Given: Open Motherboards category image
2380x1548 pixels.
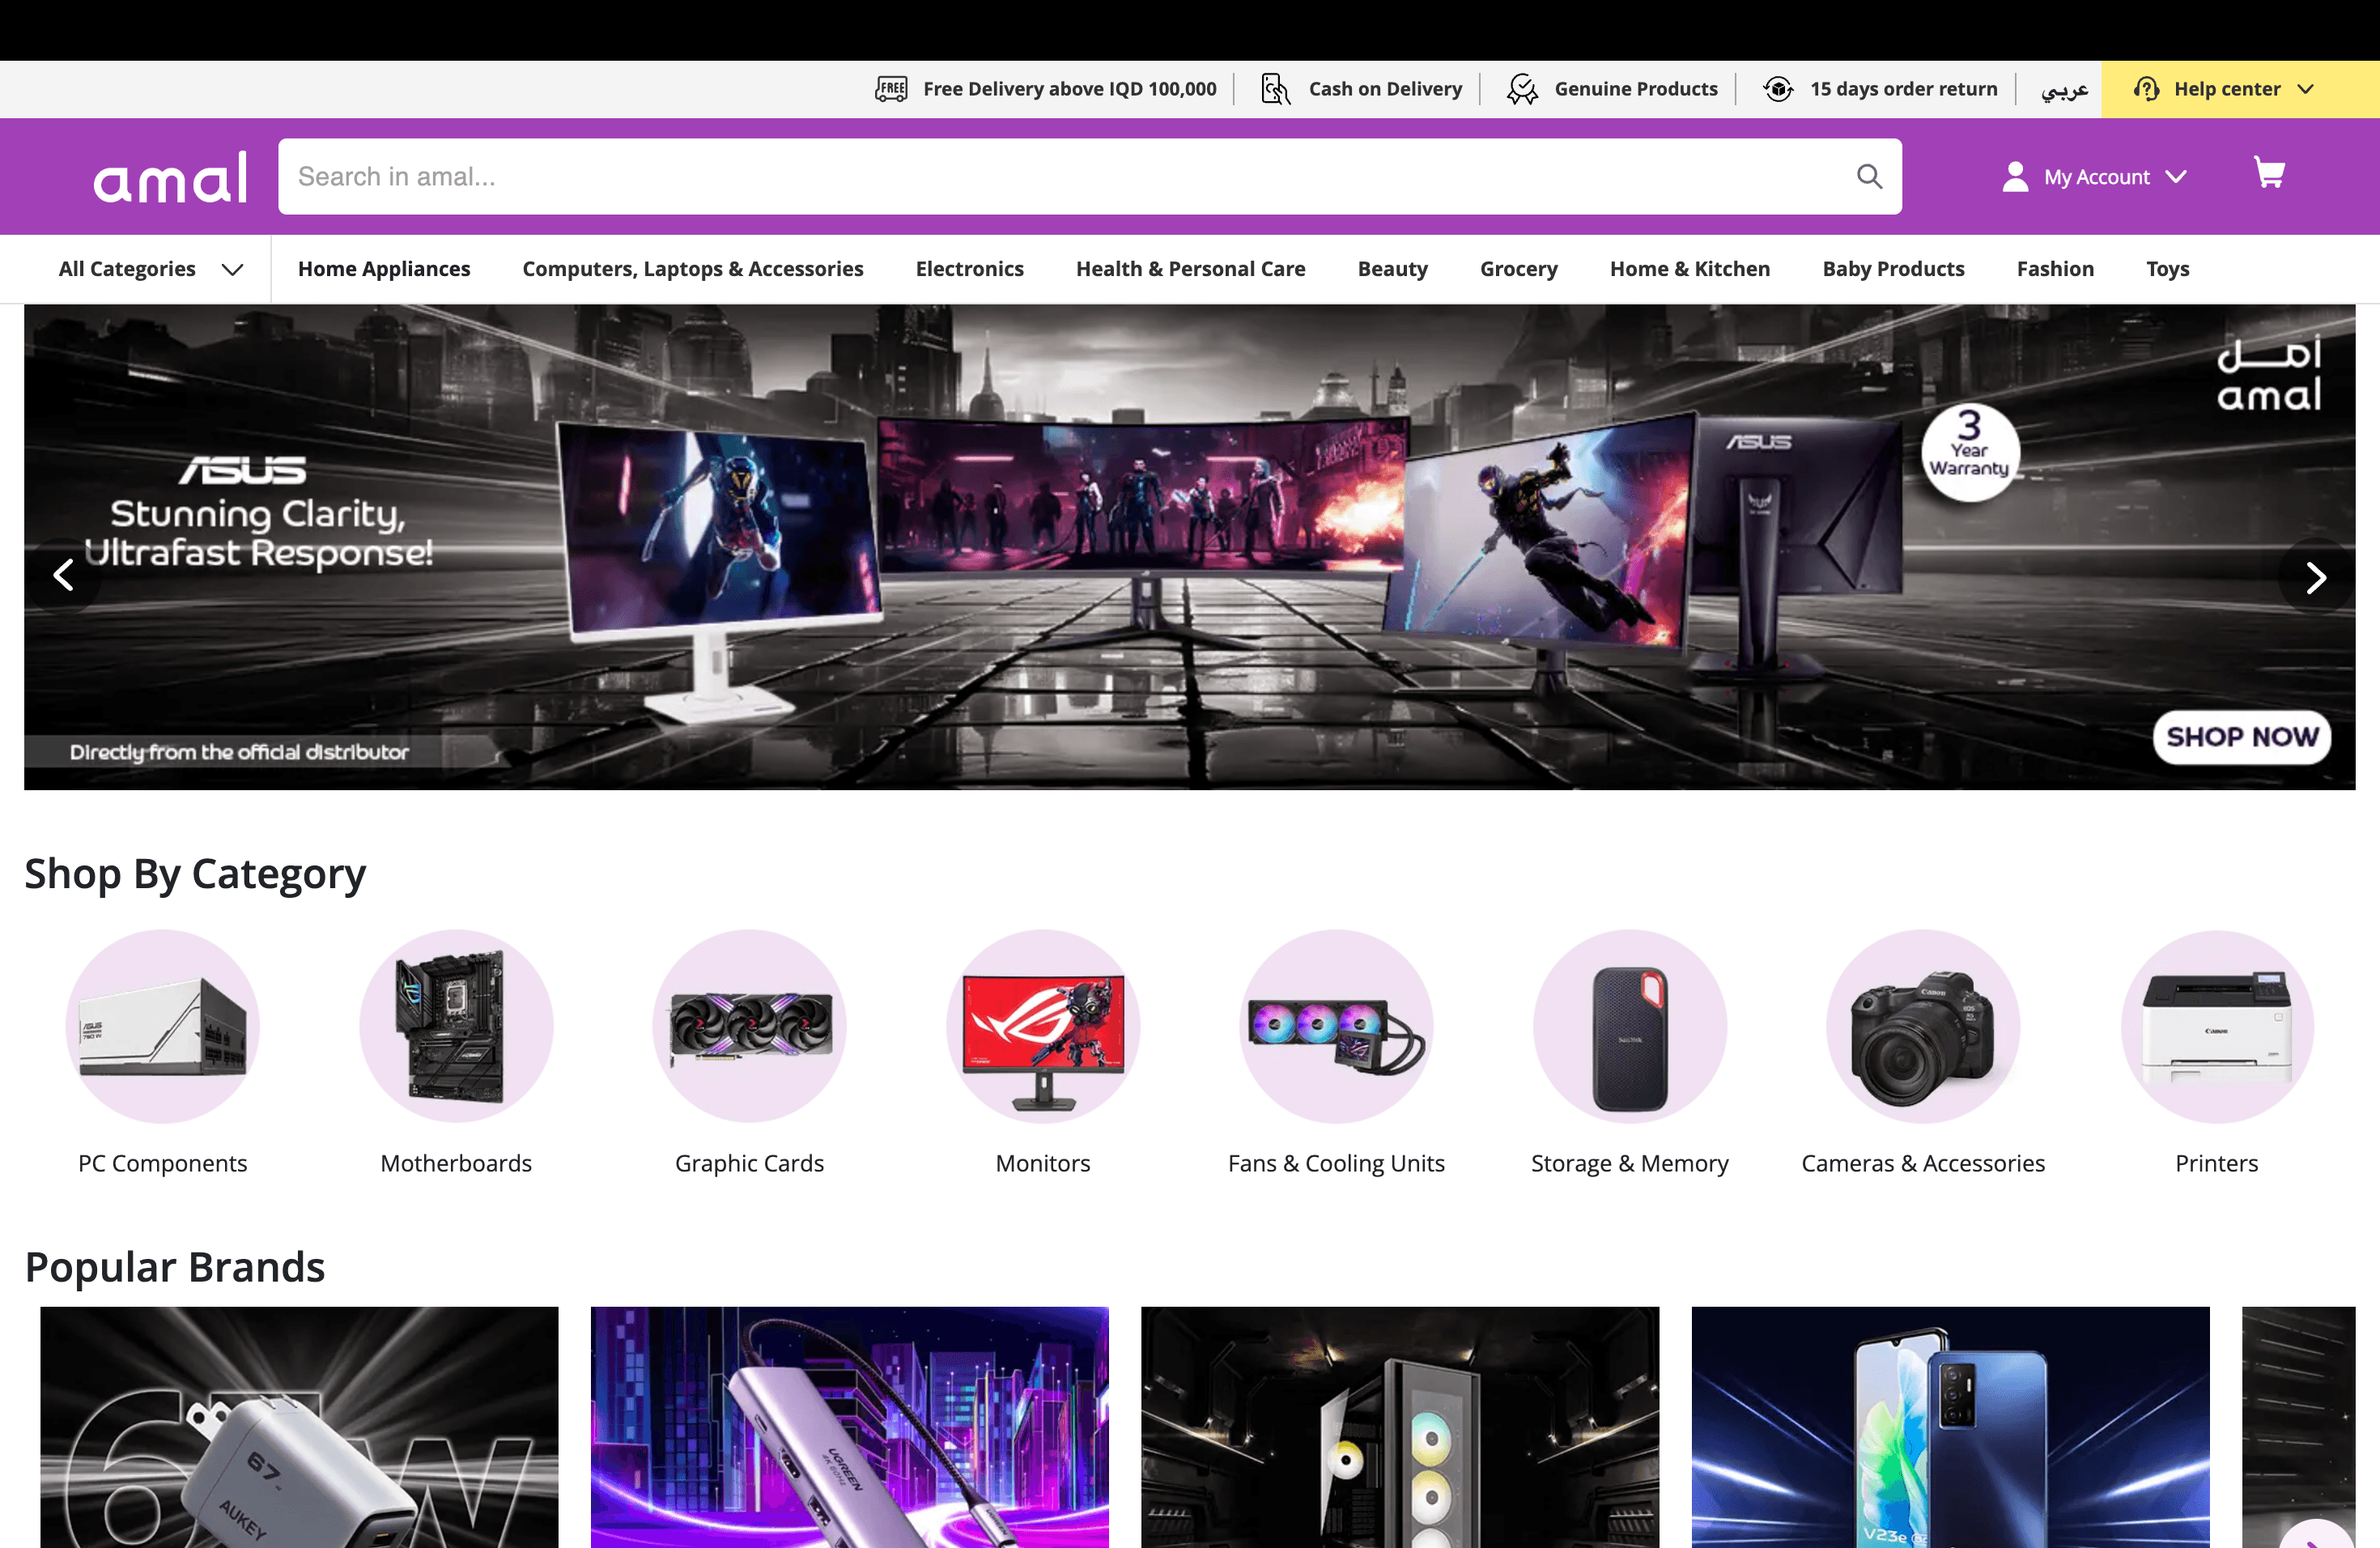Looking at the screenshot, I should pos(456,1026).
